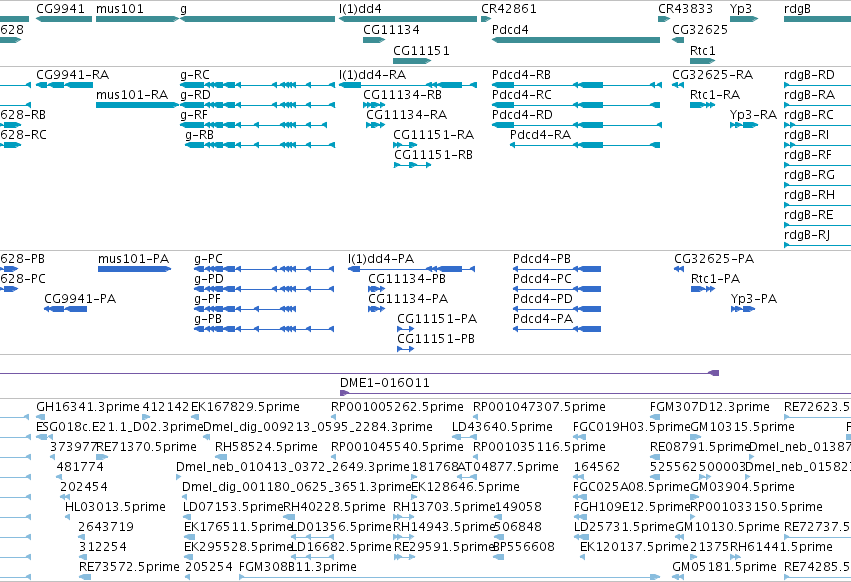This screenshot has width=851, height=582.
Task: Select the l(1)dd4 gene feature
Action: coord(408,19)
